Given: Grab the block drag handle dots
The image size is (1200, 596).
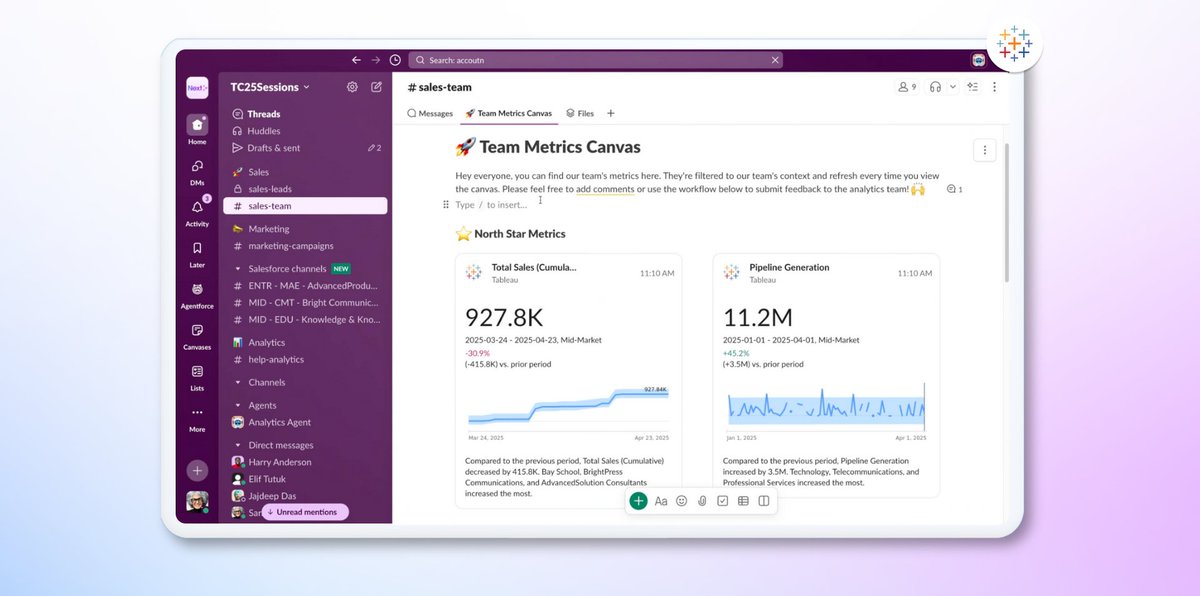Looking at the screenshot, I should 446,205.
